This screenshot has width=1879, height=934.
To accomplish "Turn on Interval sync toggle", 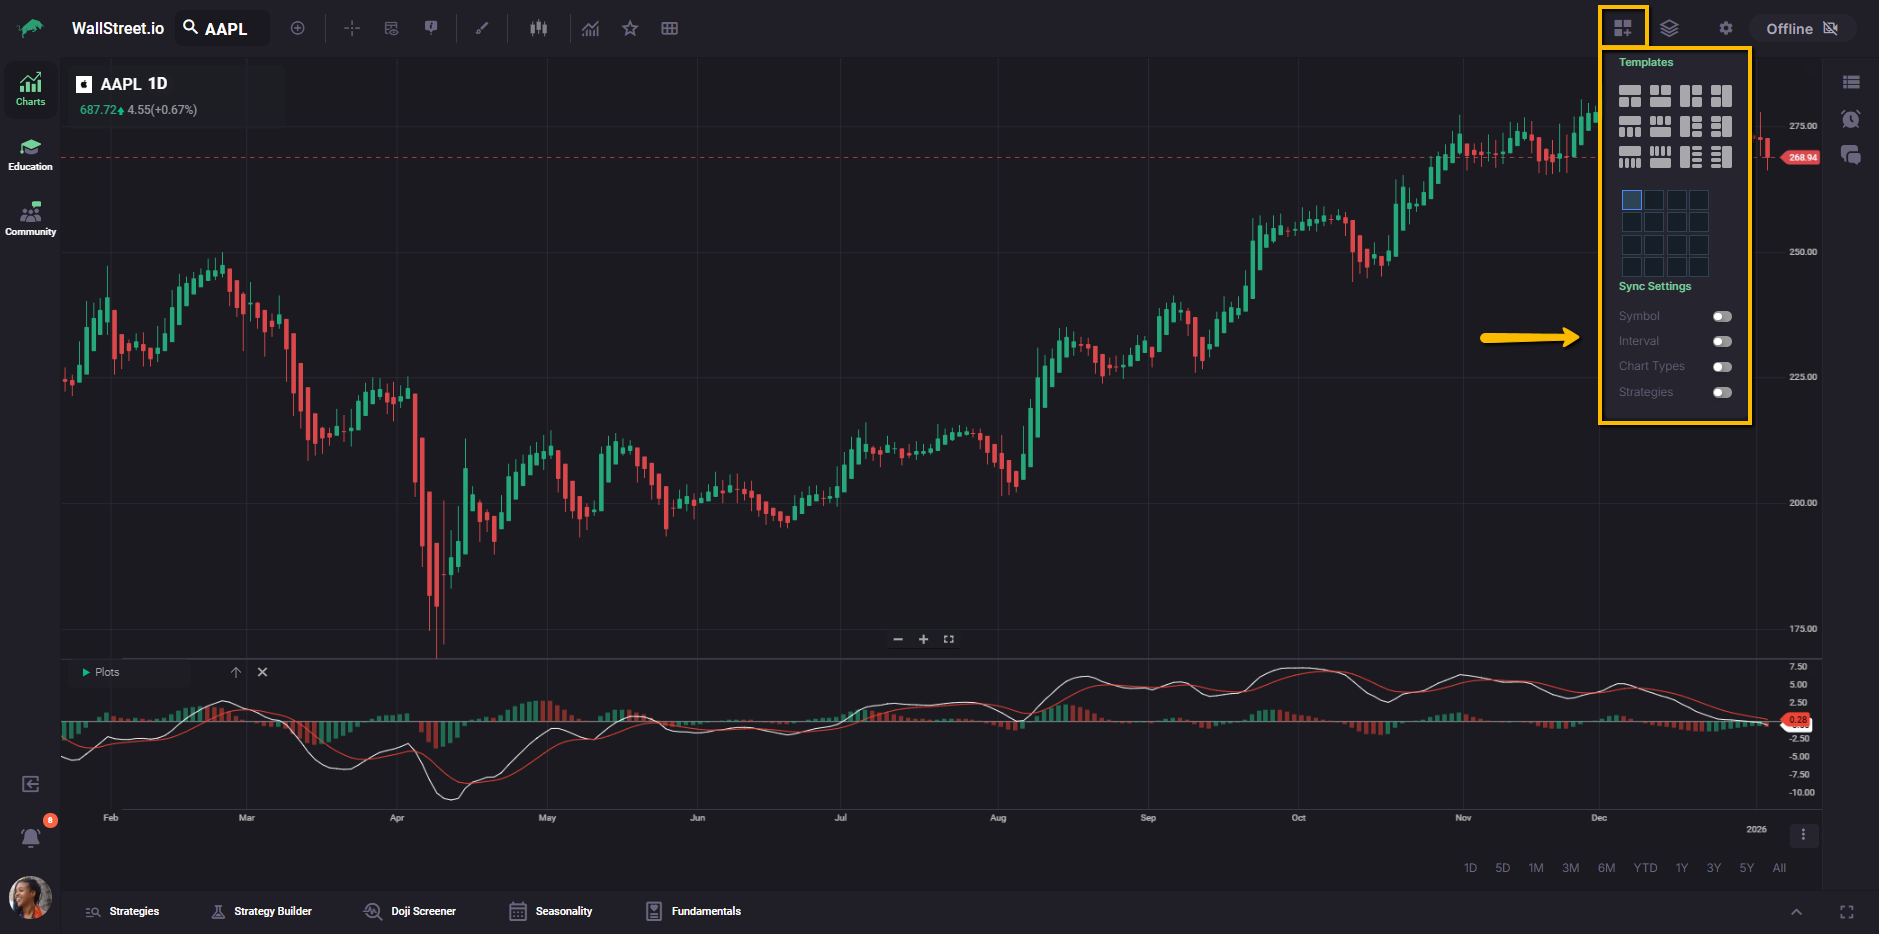I will click(1722, 341).
